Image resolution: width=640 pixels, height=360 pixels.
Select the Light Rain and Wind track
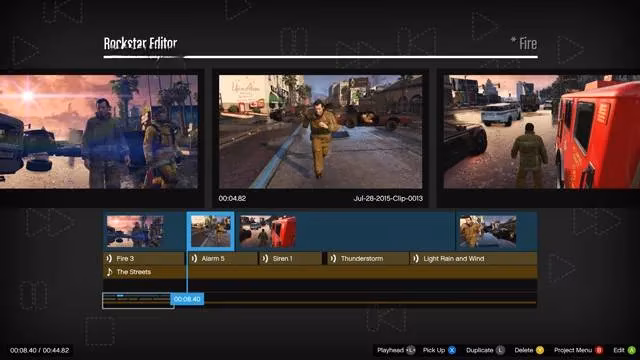(x=473, y=258)
